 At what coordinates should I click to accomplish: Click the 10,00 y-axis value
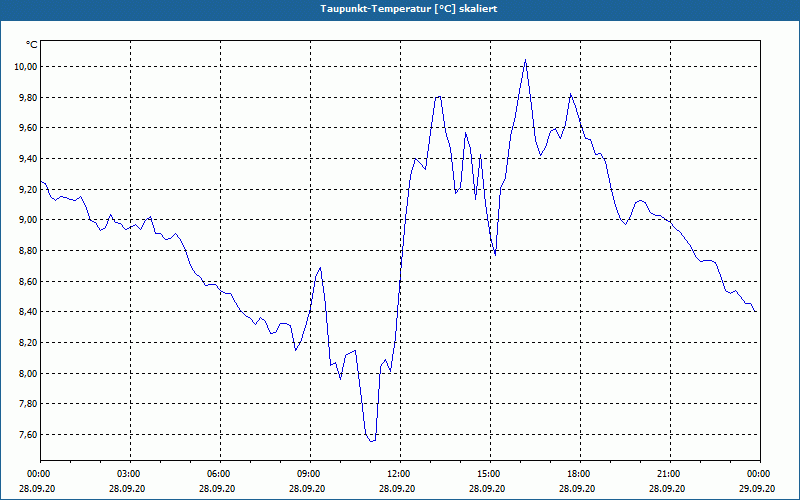(27, 67)
